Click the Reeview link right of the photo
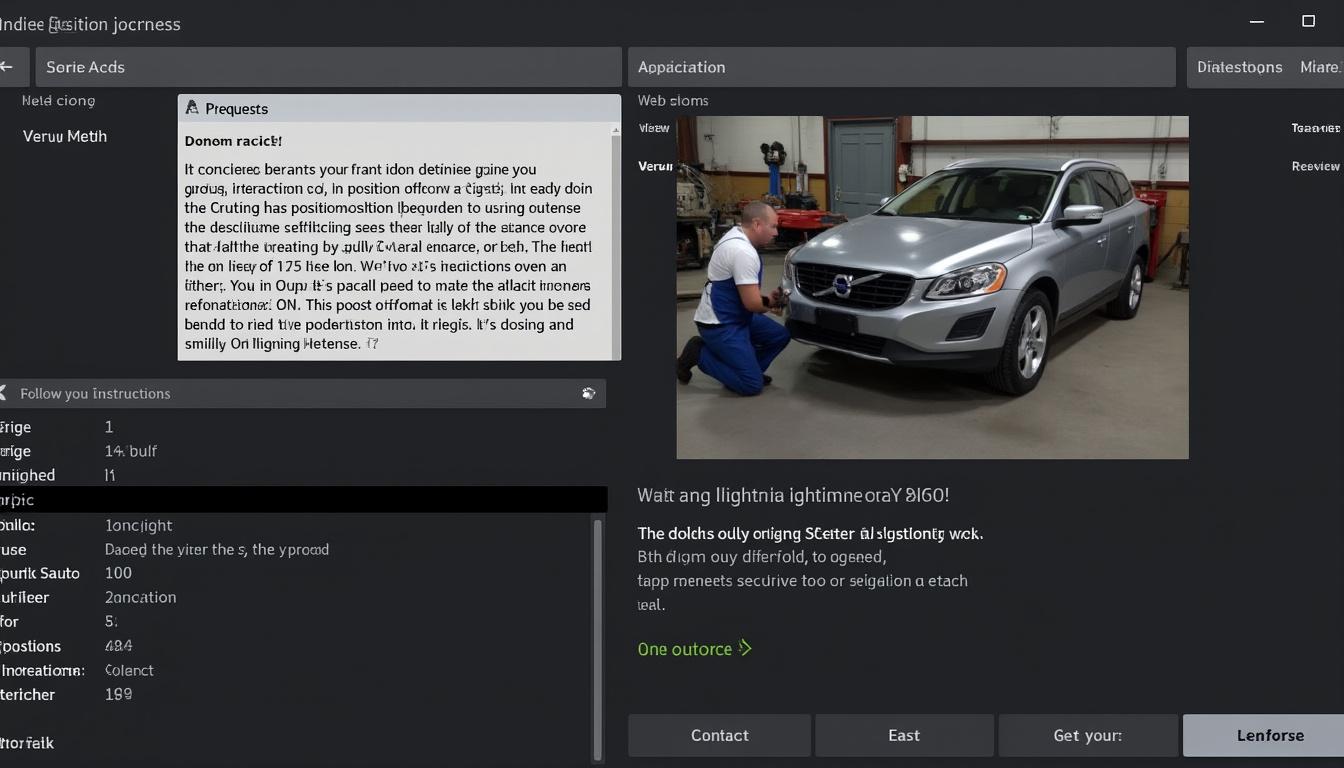1344x768 pixels. (1315, 166)
